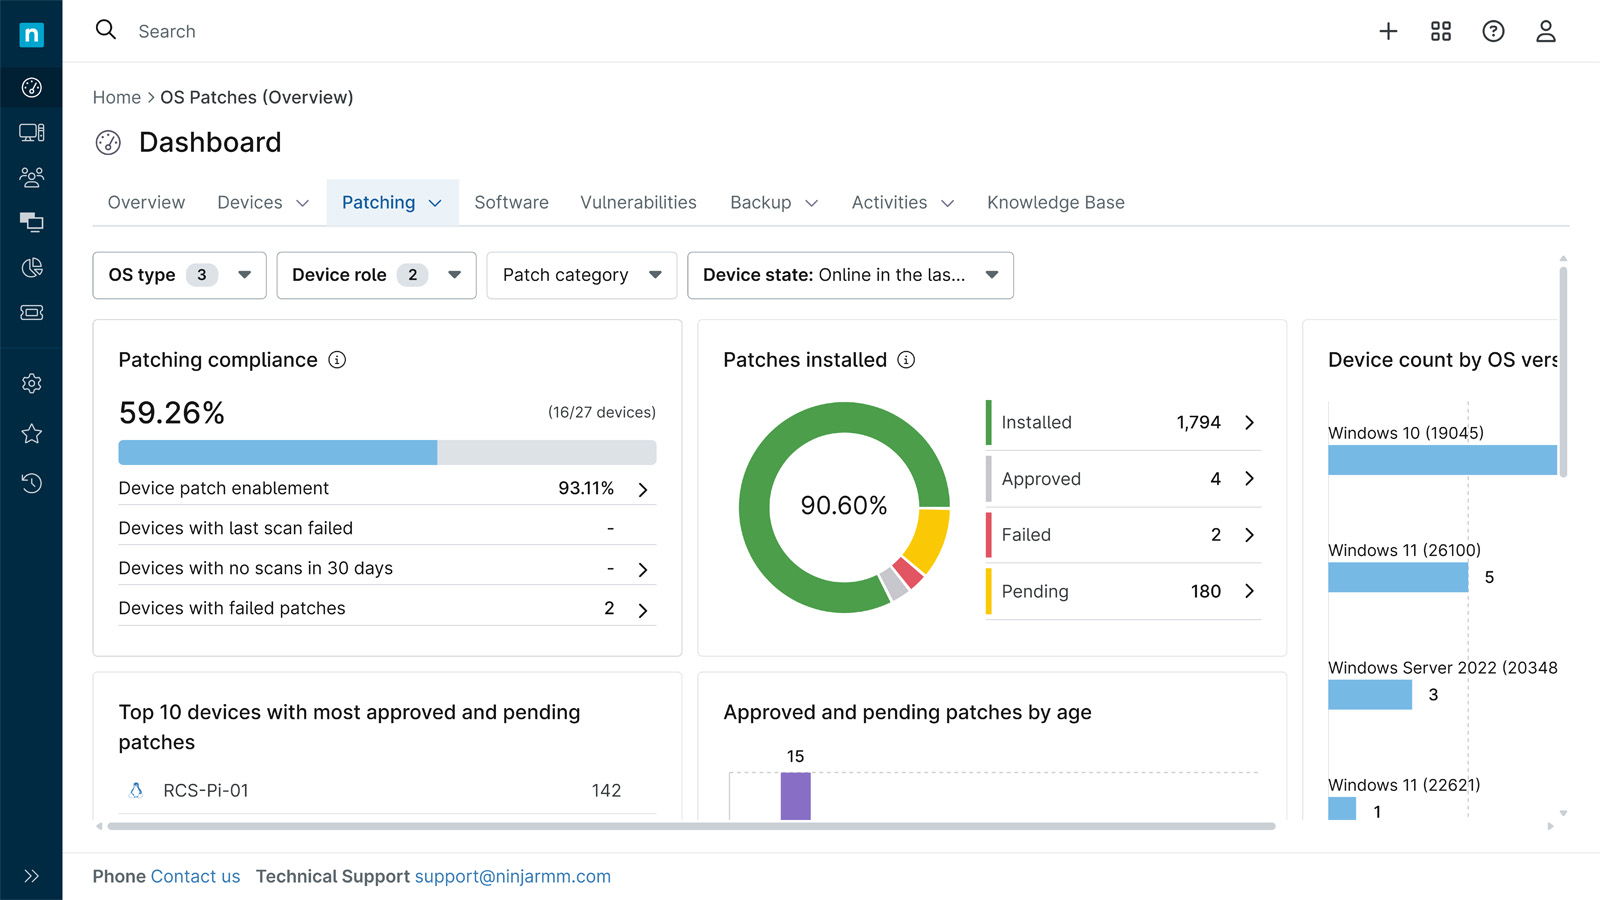Switch to the Software tab

511,203
